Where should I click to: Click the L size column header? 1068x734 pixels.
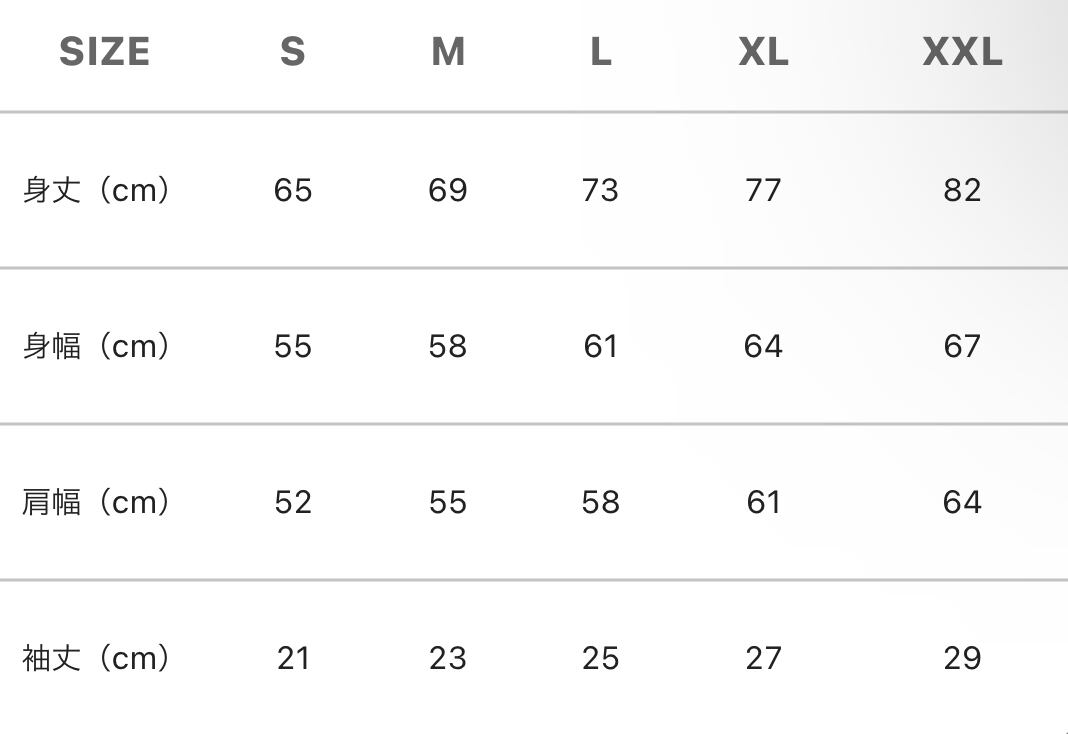600,52
